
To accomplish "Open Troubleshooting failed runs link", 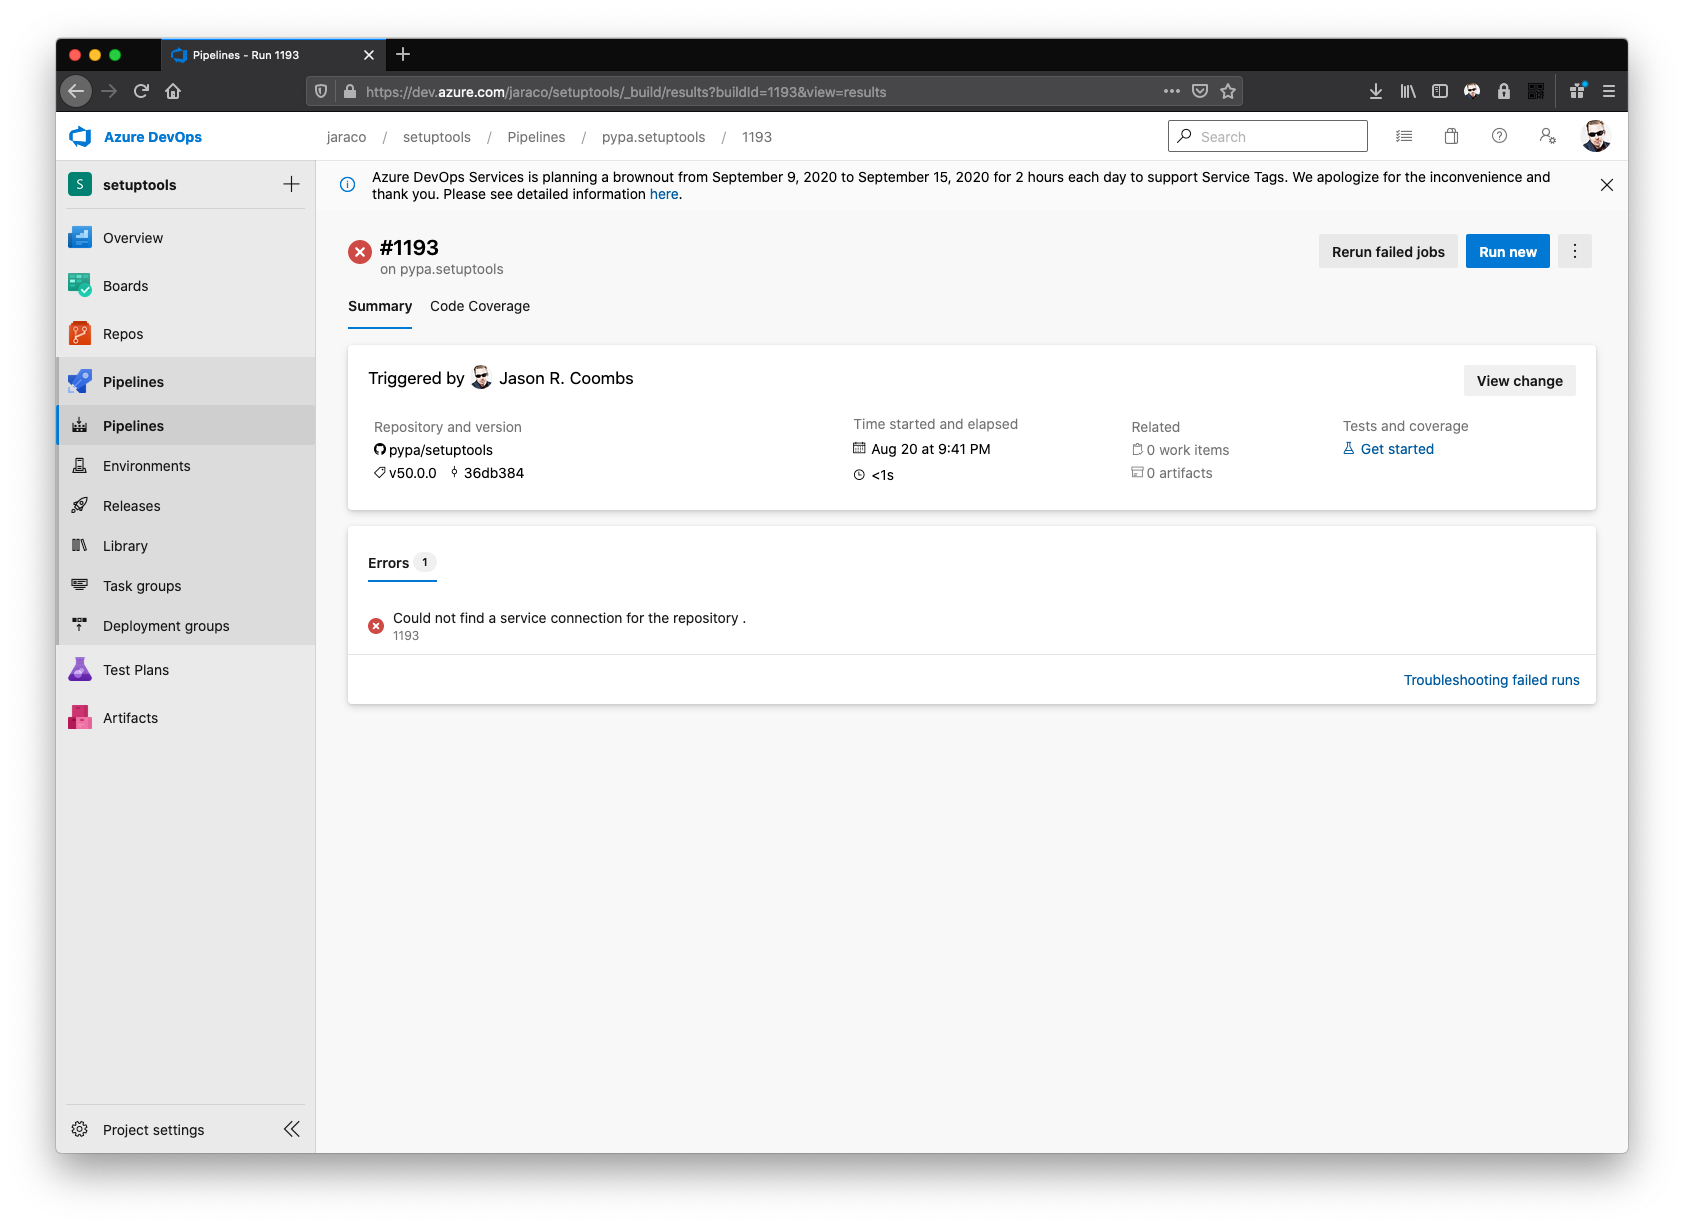I will pyautogui.click(x=1491, y=679).
